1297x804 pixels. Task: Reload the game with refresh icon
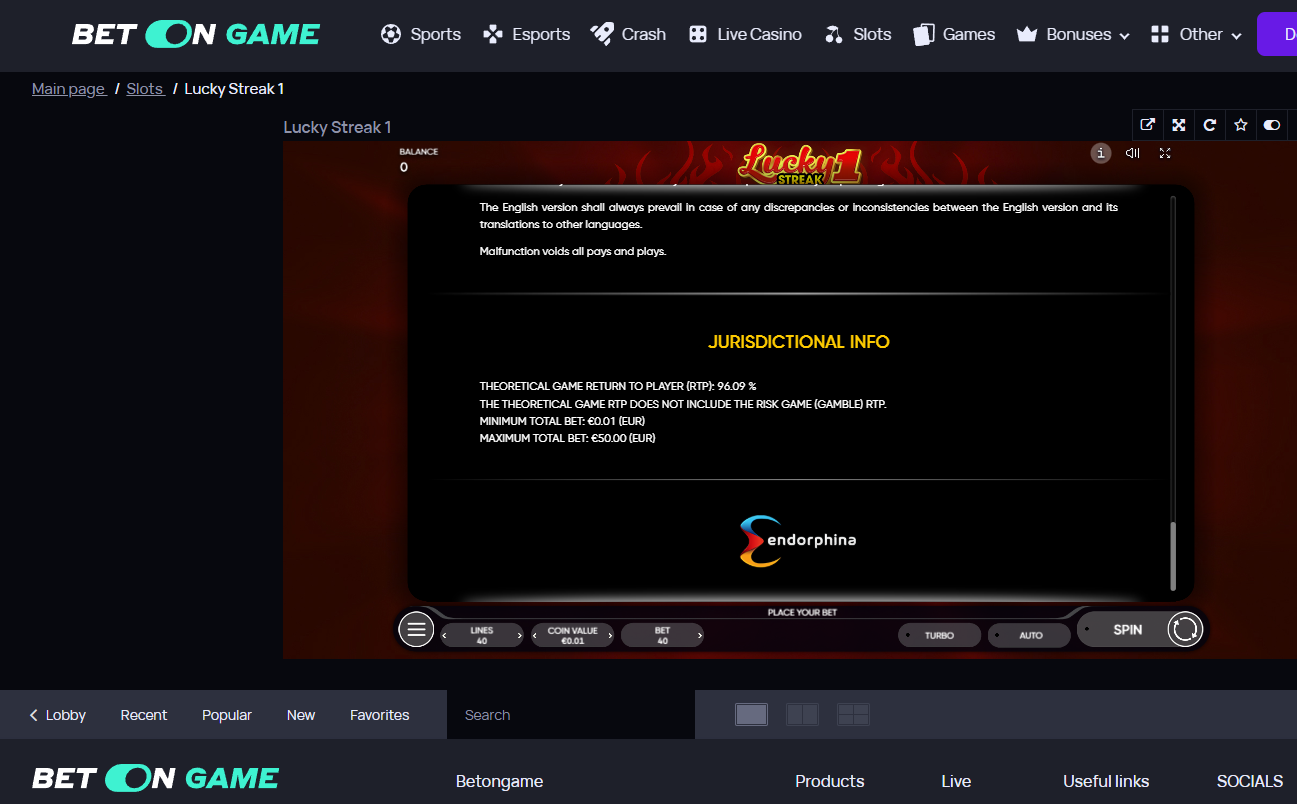[1210, 125]
